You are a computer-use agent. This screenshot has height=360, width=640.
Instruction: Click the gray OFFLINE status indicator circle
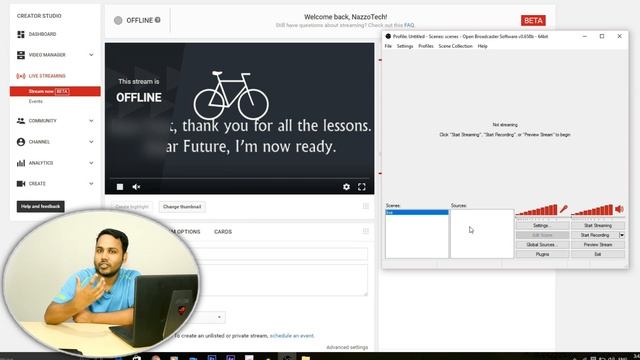tap(118, 20)
